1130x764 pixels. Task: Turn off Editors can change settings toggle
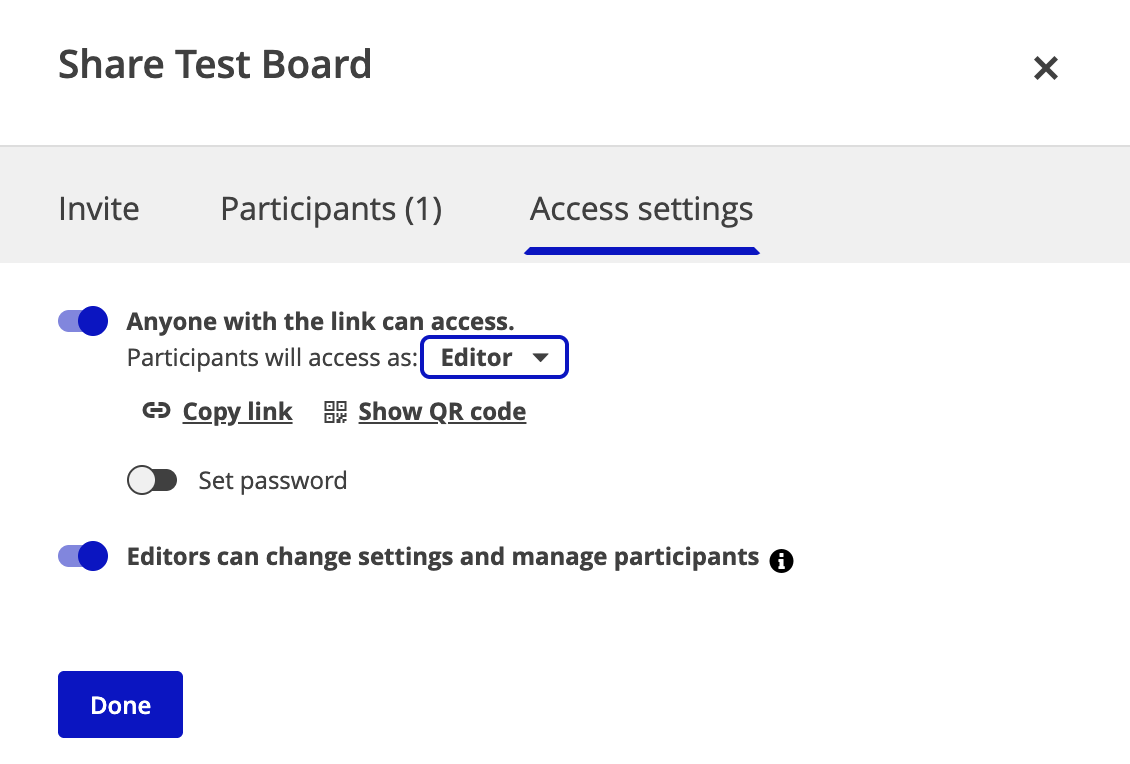point(83,556)
